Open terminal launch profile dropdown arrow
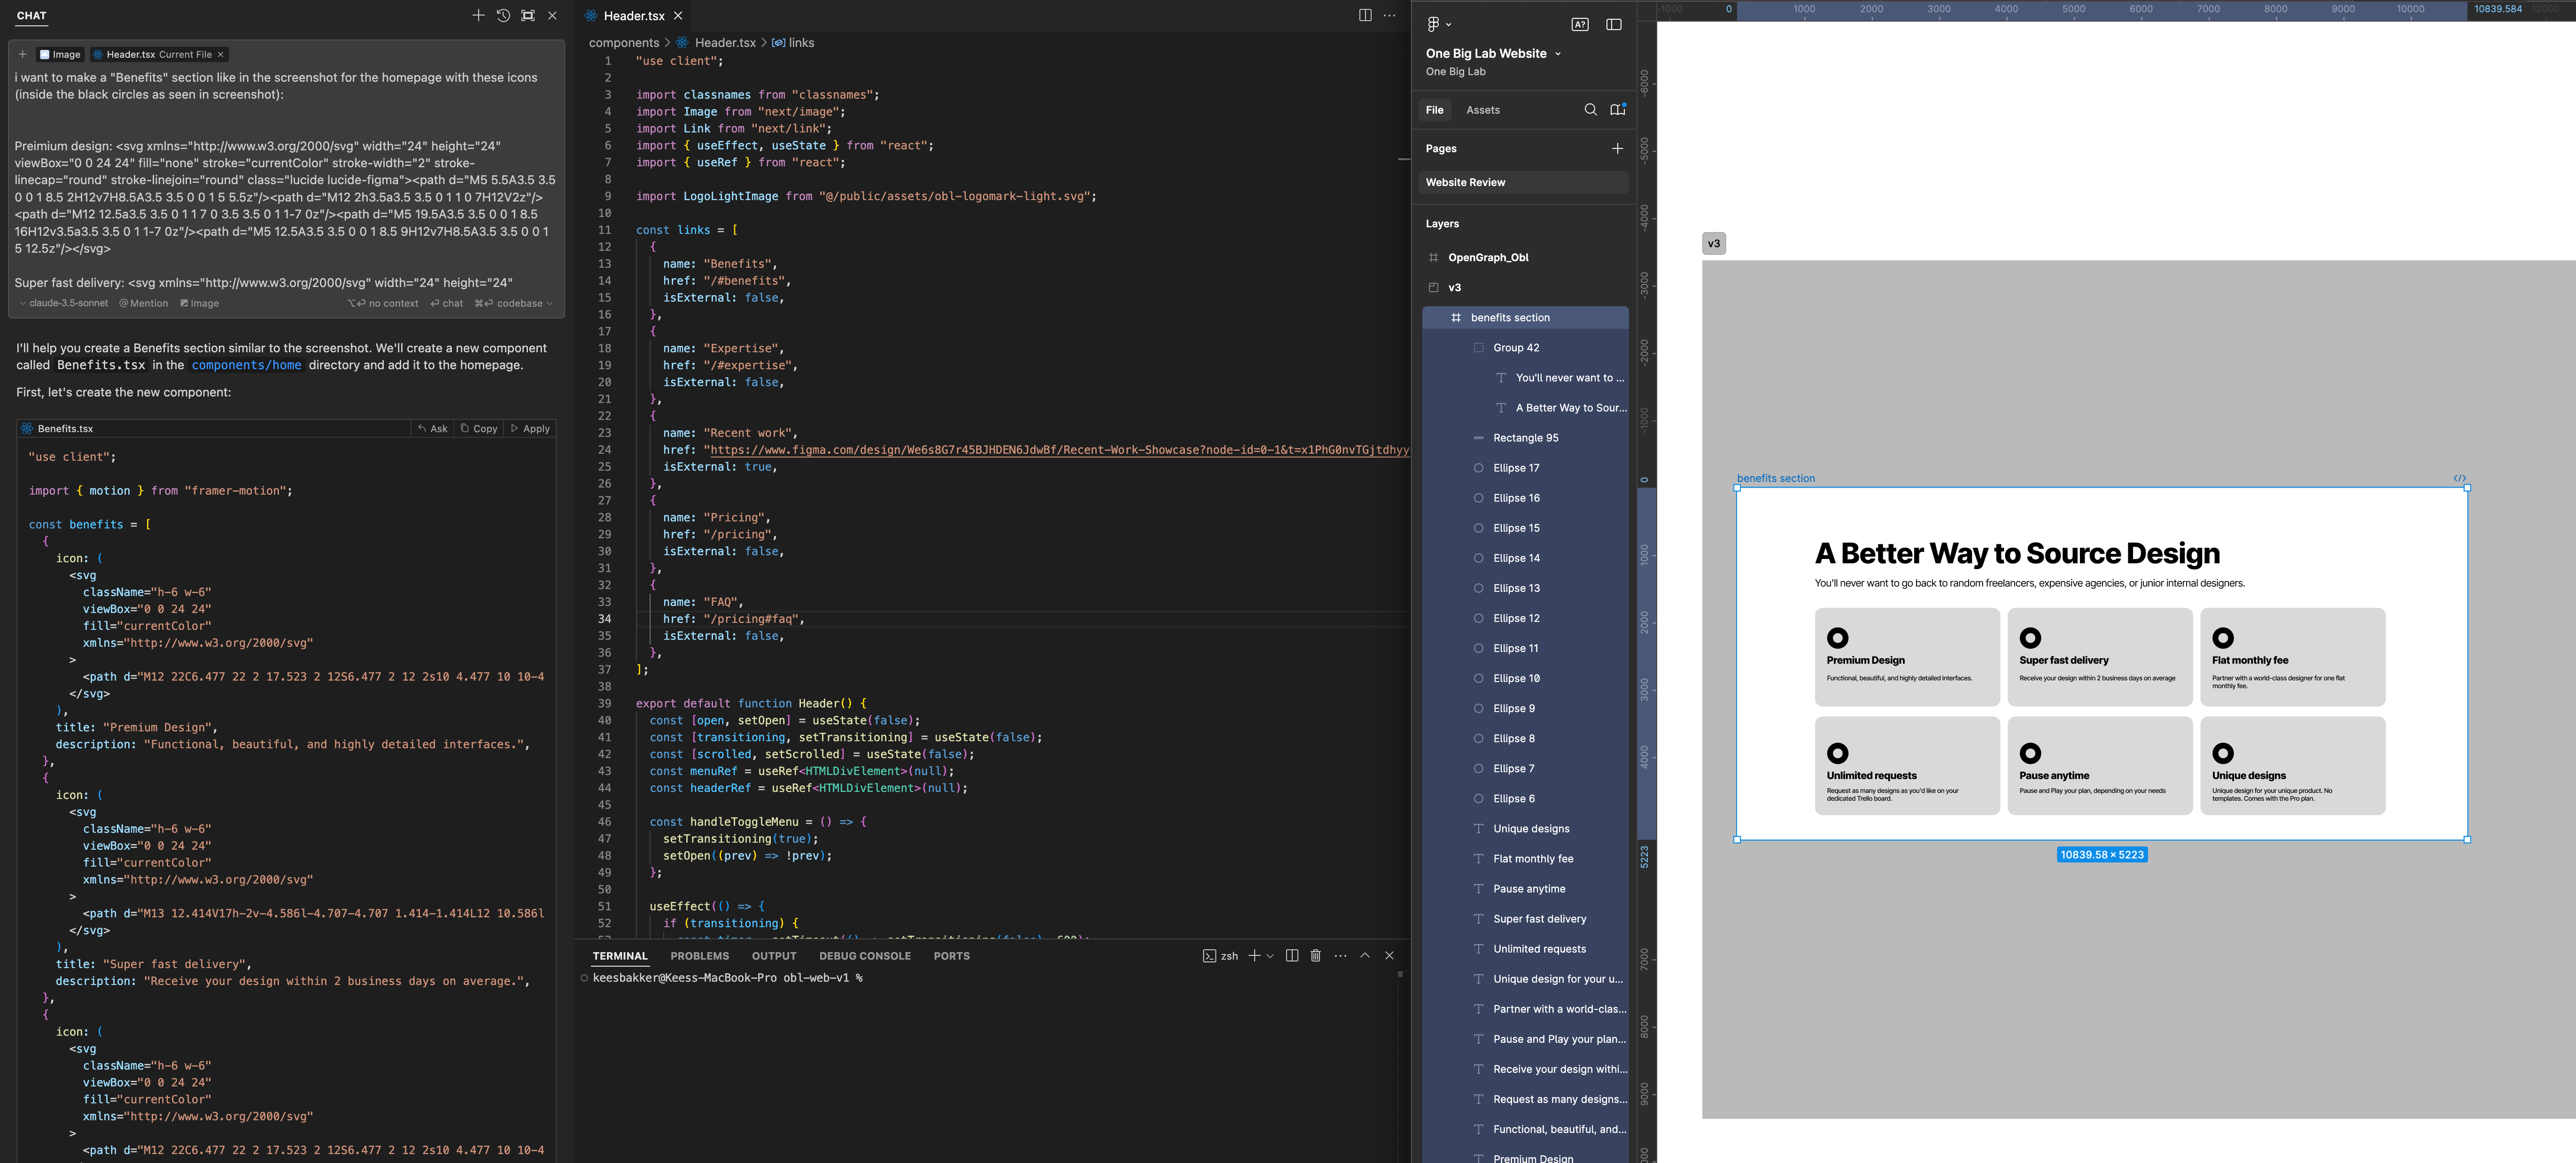This screenshot has width=2576, height=1163. point(1270,956)
